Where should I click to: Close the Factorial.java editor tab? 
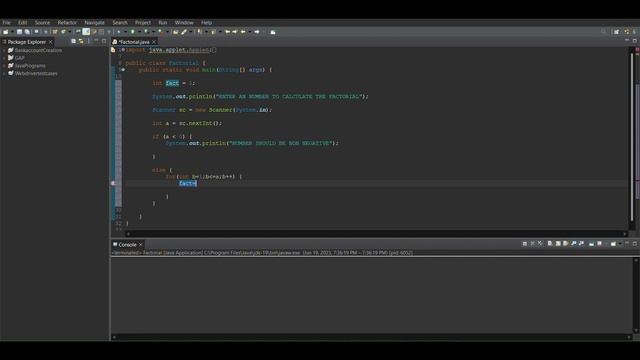pos(154,42)
